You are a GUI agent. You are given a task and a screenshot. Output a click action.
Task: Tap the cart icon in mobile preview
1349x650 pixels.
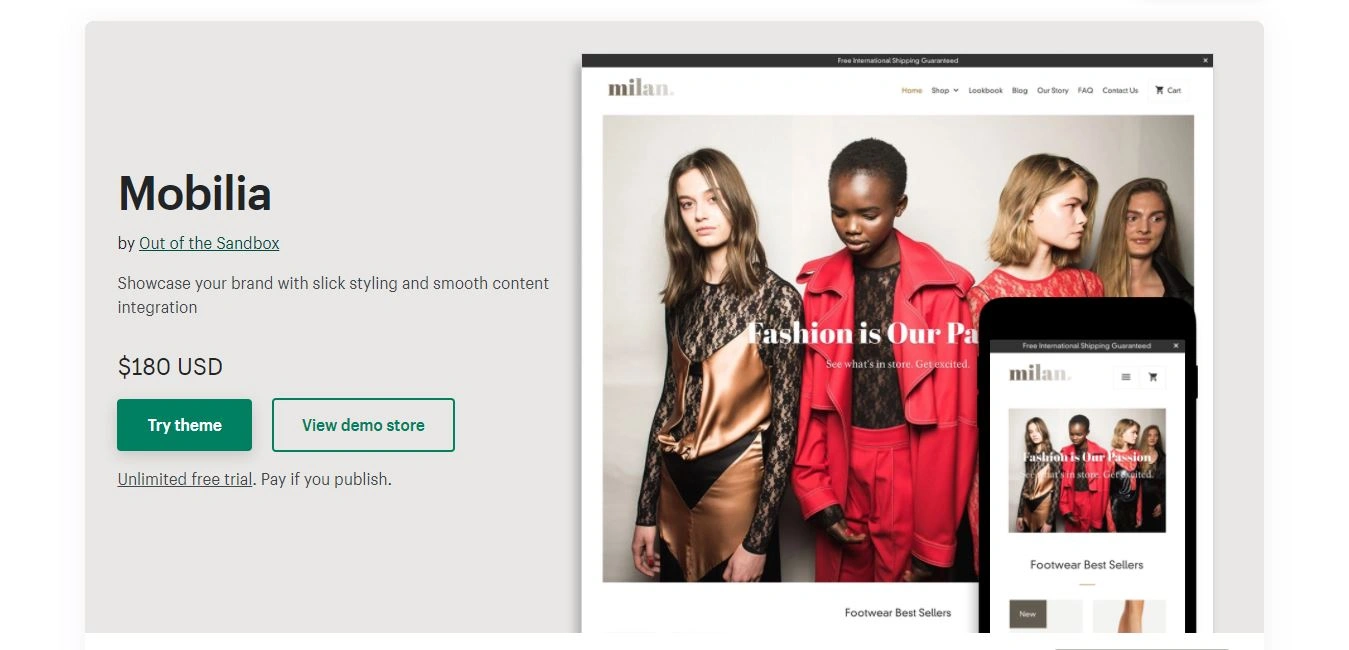1153,377
